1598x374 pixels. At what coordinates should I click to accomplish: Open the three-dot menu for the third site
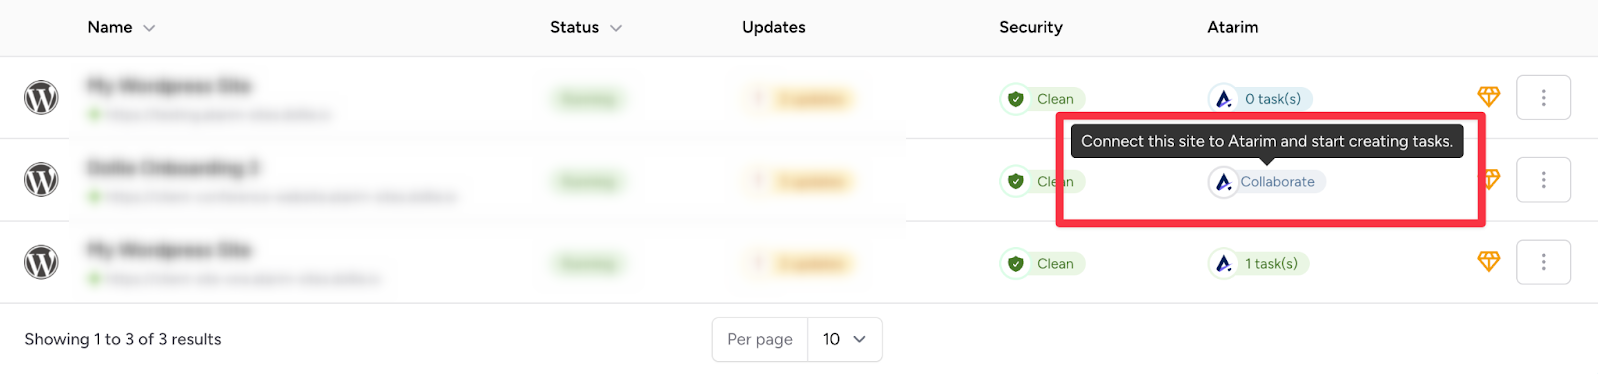tap(1543, 262)
